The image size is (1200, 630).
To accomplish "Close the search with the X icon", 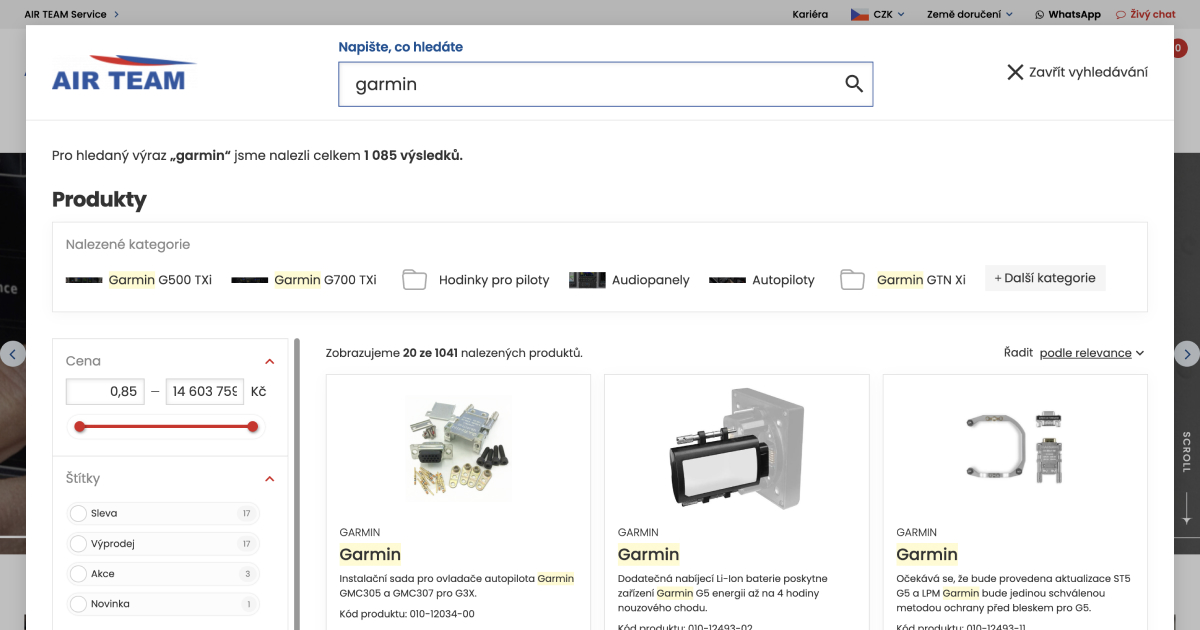I will pos(1015,72).
